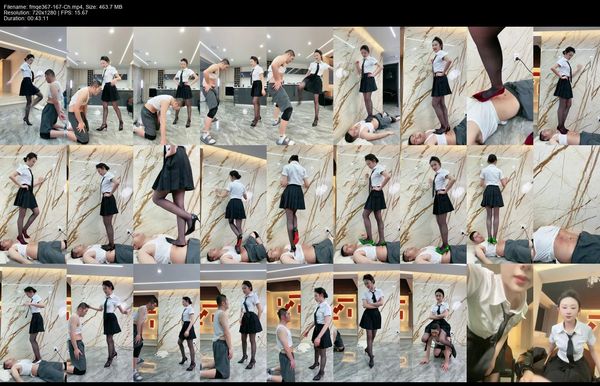Image resolution: width=600 pixels, height=386 pixels.
Task: Open the frame with kneeling man by kitchen background
Action: (99, 86)
